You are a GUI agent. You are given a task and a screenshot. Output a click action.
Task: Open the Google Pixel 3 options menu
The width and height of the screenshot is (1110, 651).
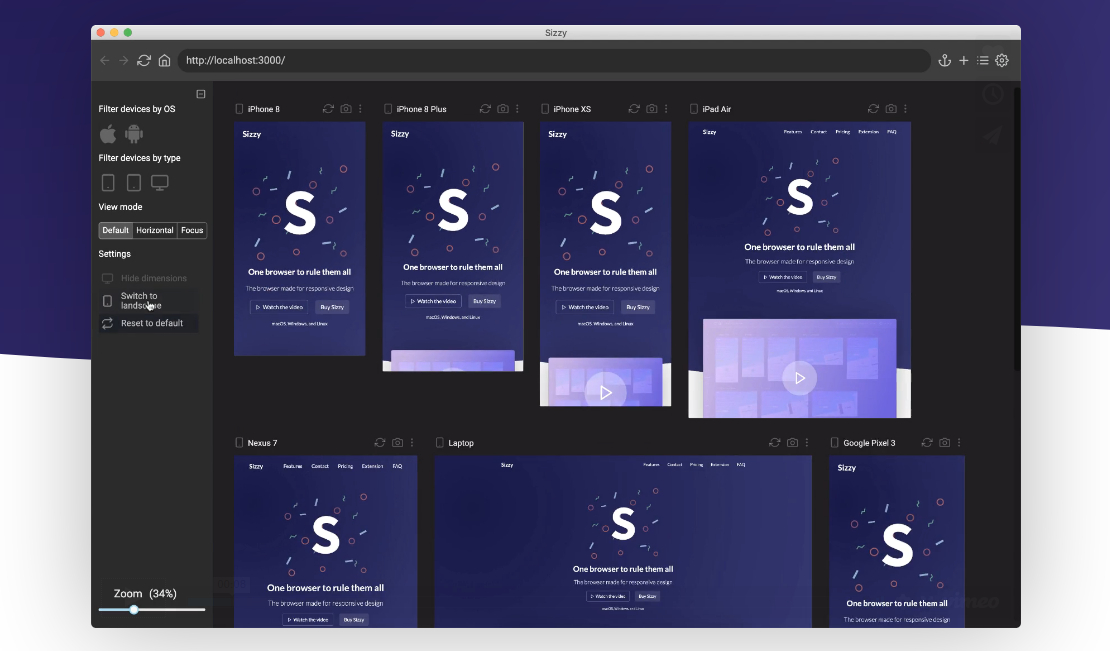coord(959,442)
